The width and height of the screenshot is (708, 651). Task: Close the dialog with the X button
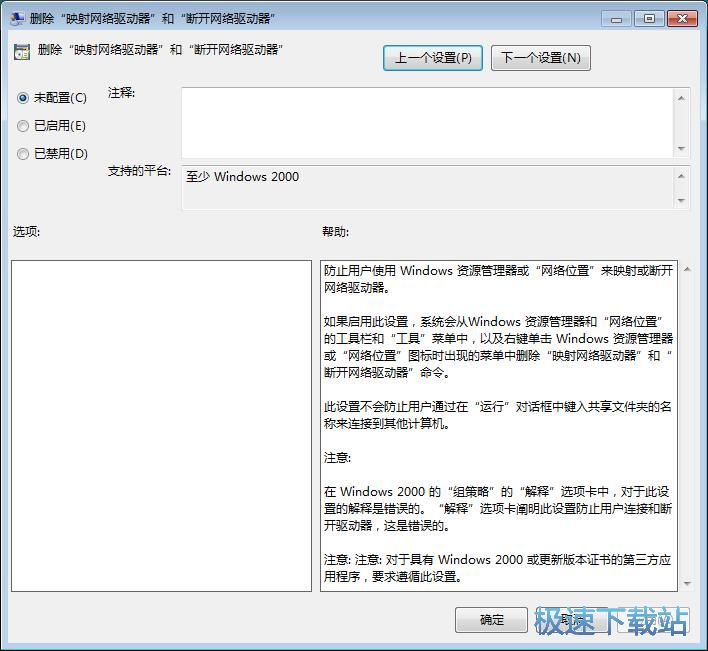pyautogui.click(x=682, y=19)
